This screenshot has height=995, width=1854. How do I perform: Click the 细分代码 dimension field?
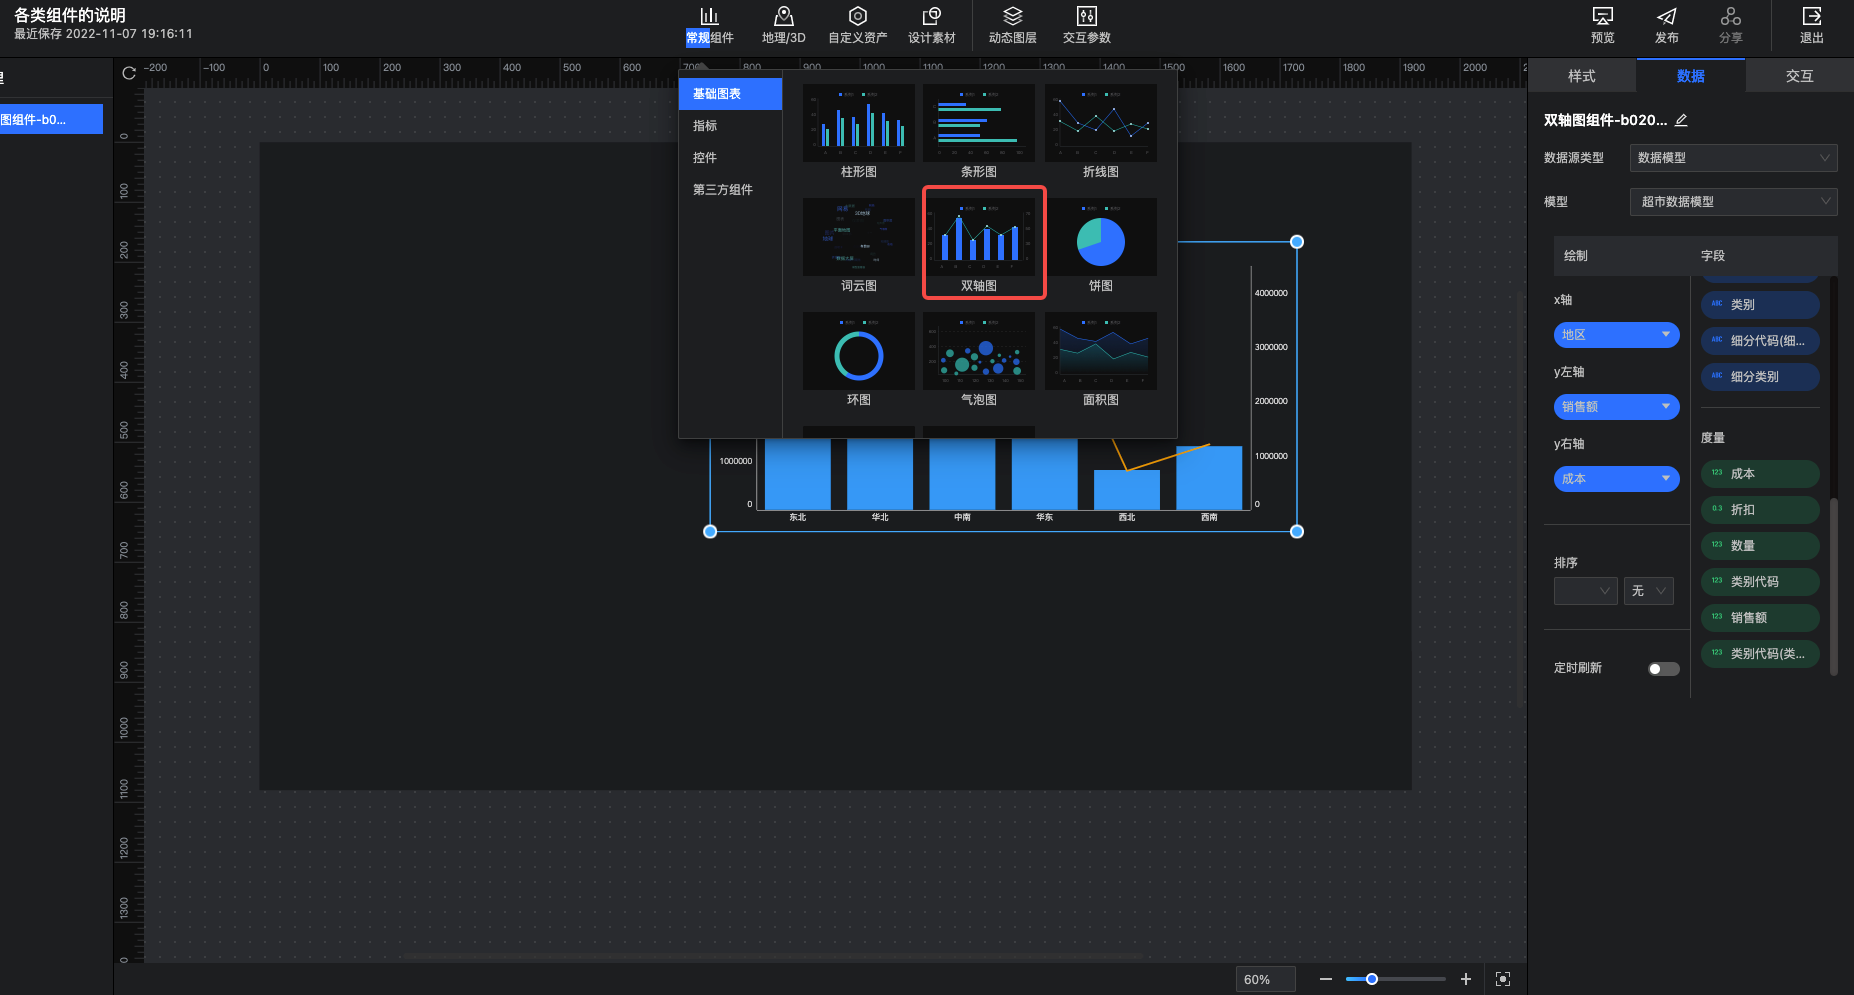coord(1760,341)
